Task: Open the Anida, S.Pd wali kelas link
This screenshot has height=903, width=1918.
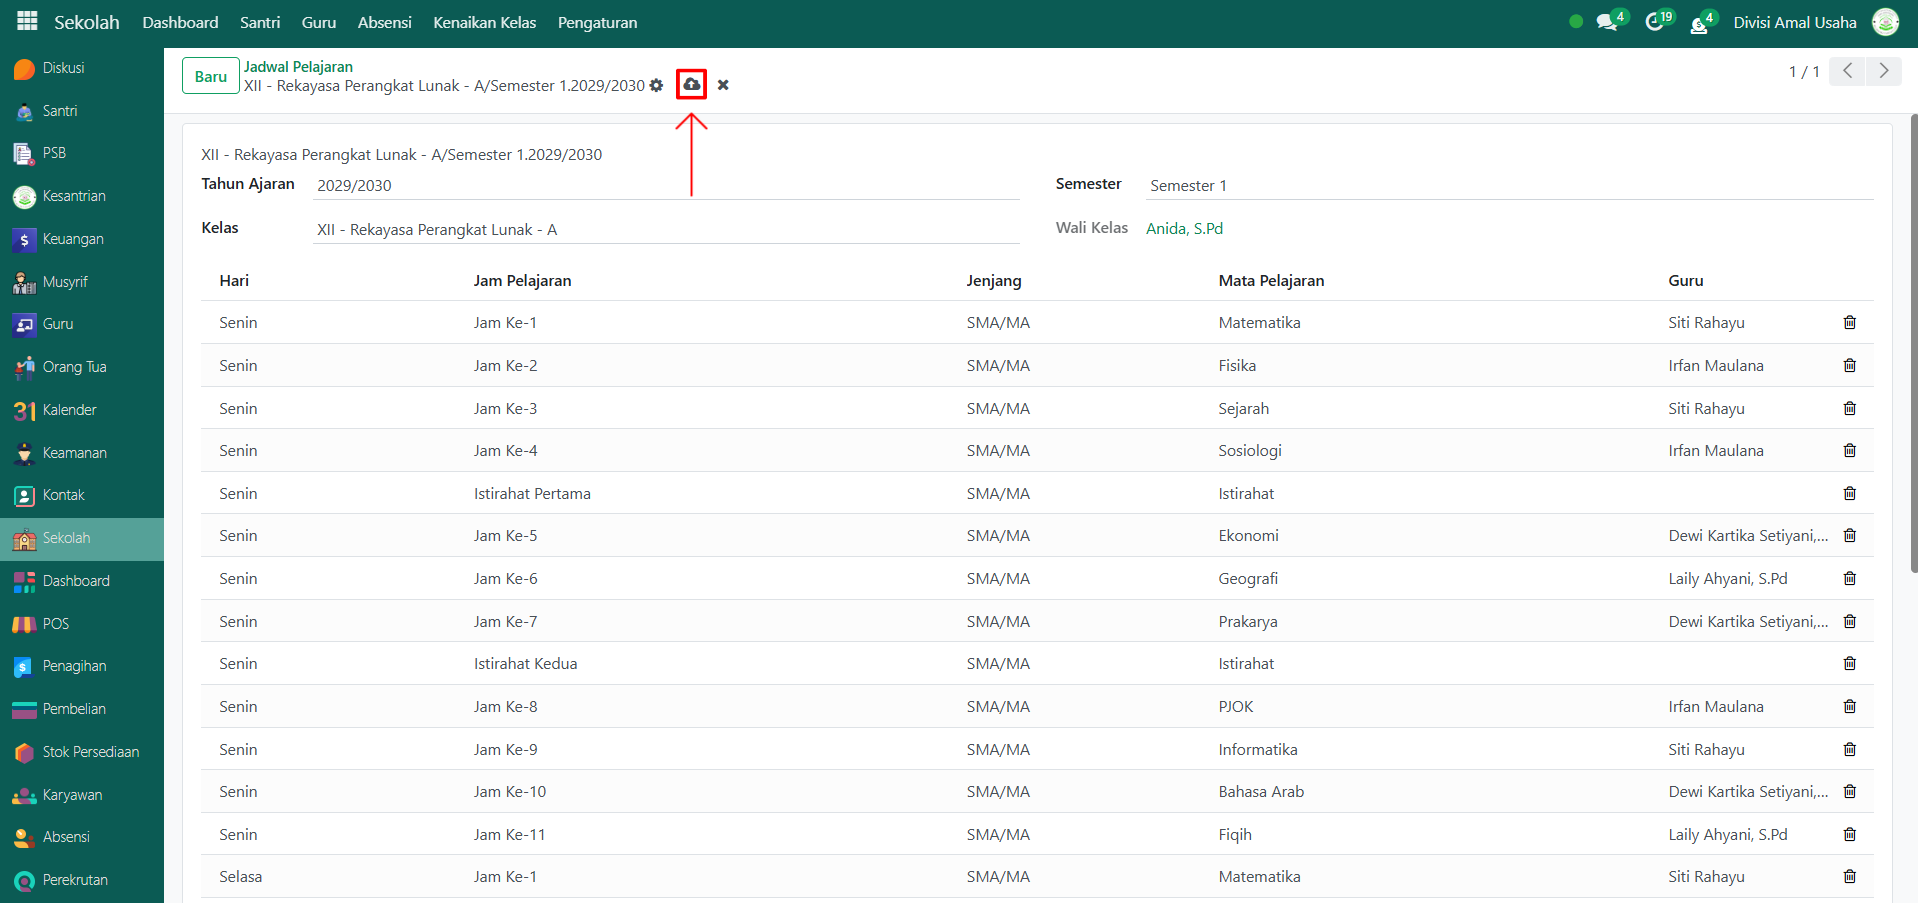Action: [x=1184, y=229]
